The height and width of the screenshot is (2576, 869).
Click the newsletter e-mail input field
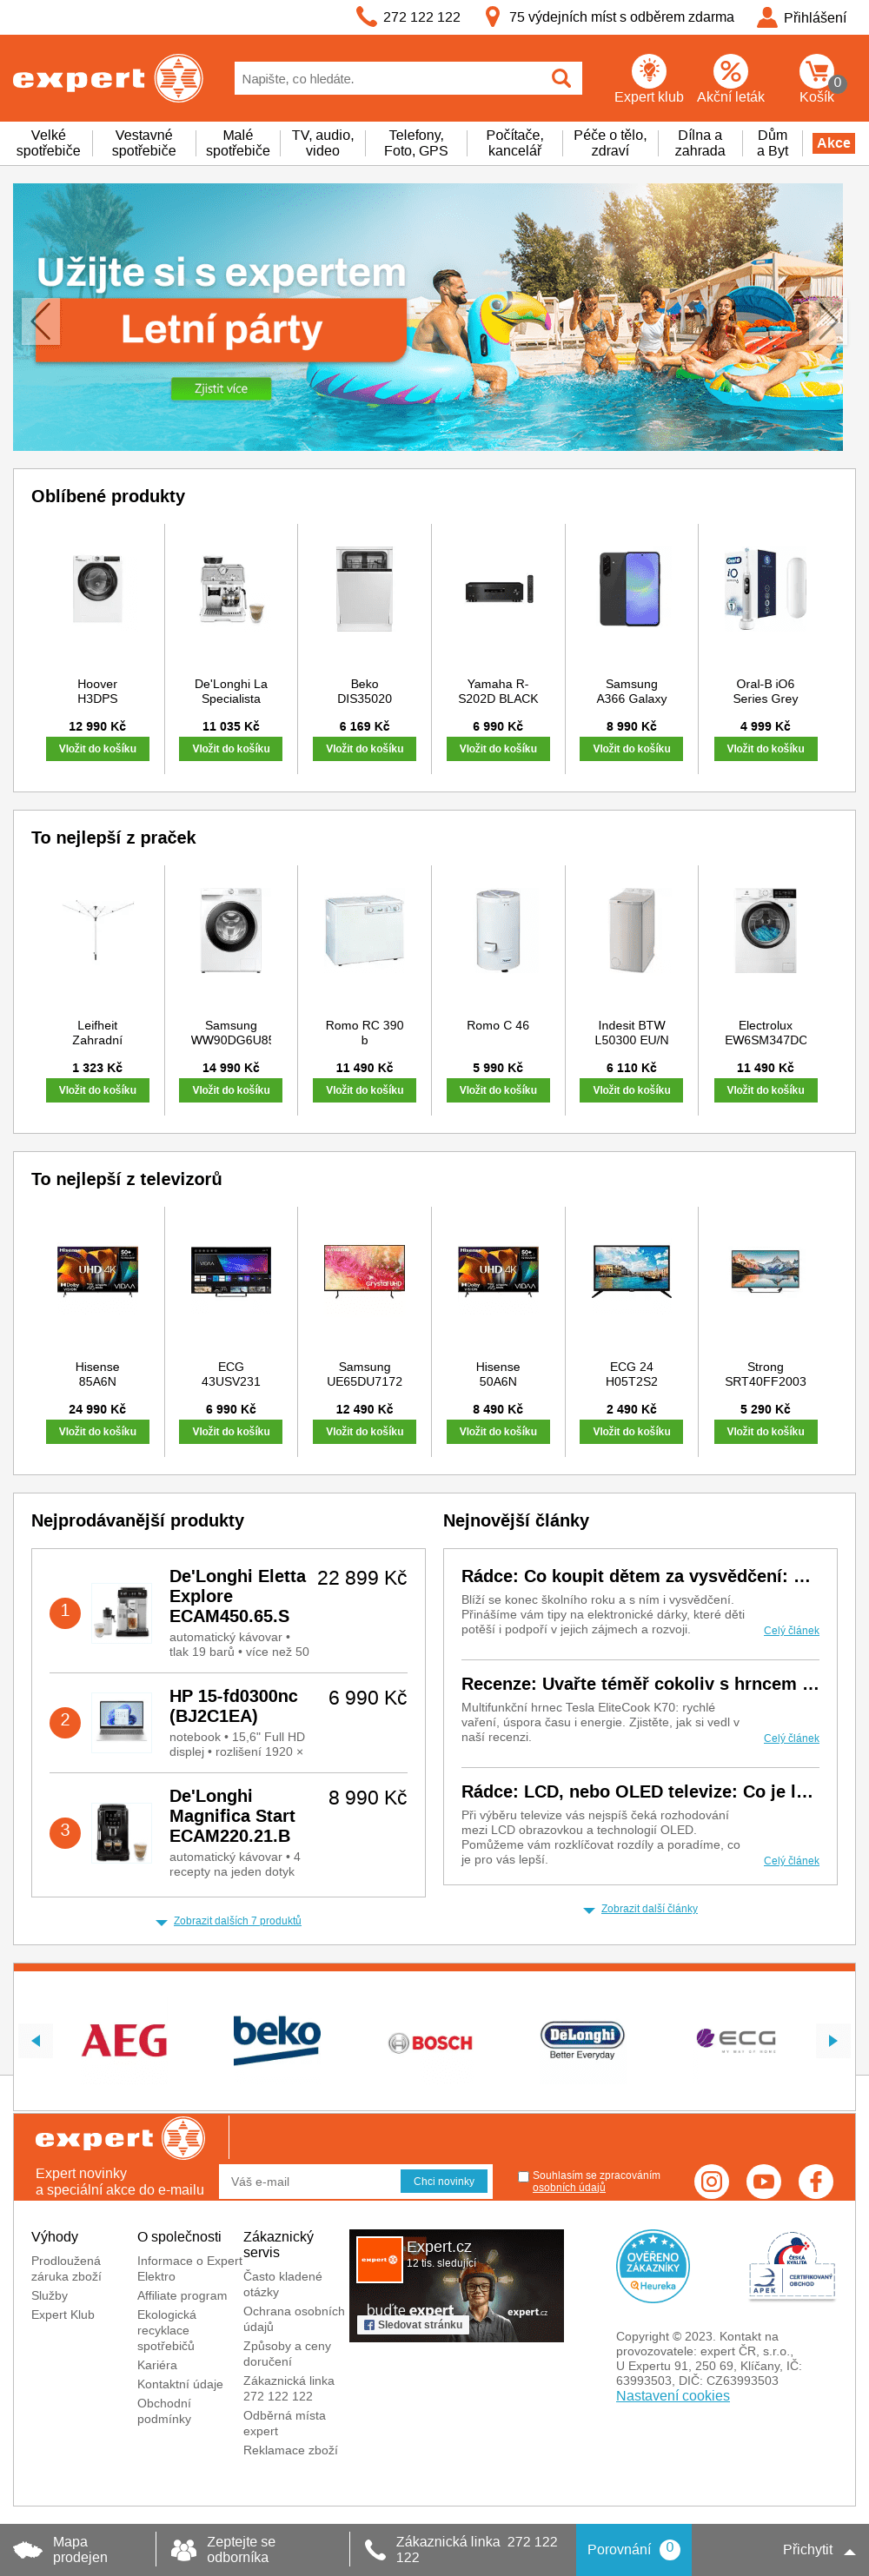[x=312, y=2181]
